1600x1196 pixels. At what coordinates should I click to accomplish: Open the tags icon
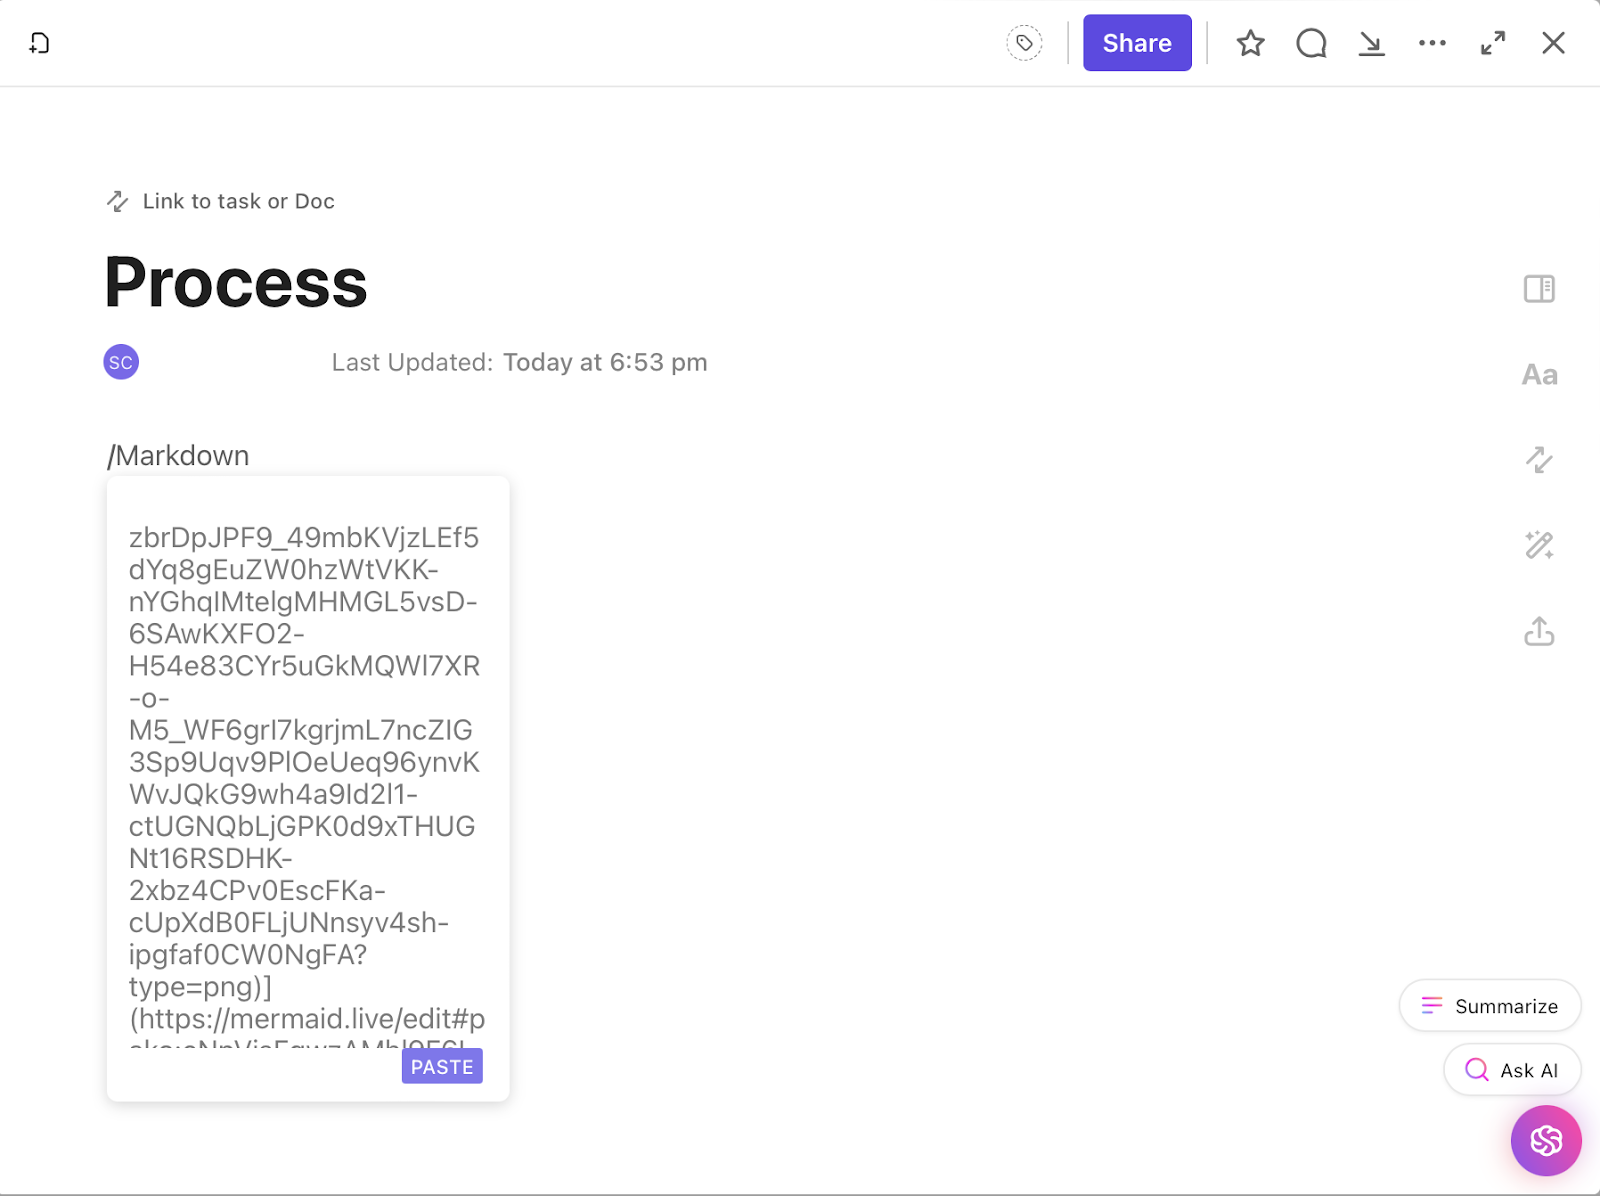click(x=1024, y=43)
